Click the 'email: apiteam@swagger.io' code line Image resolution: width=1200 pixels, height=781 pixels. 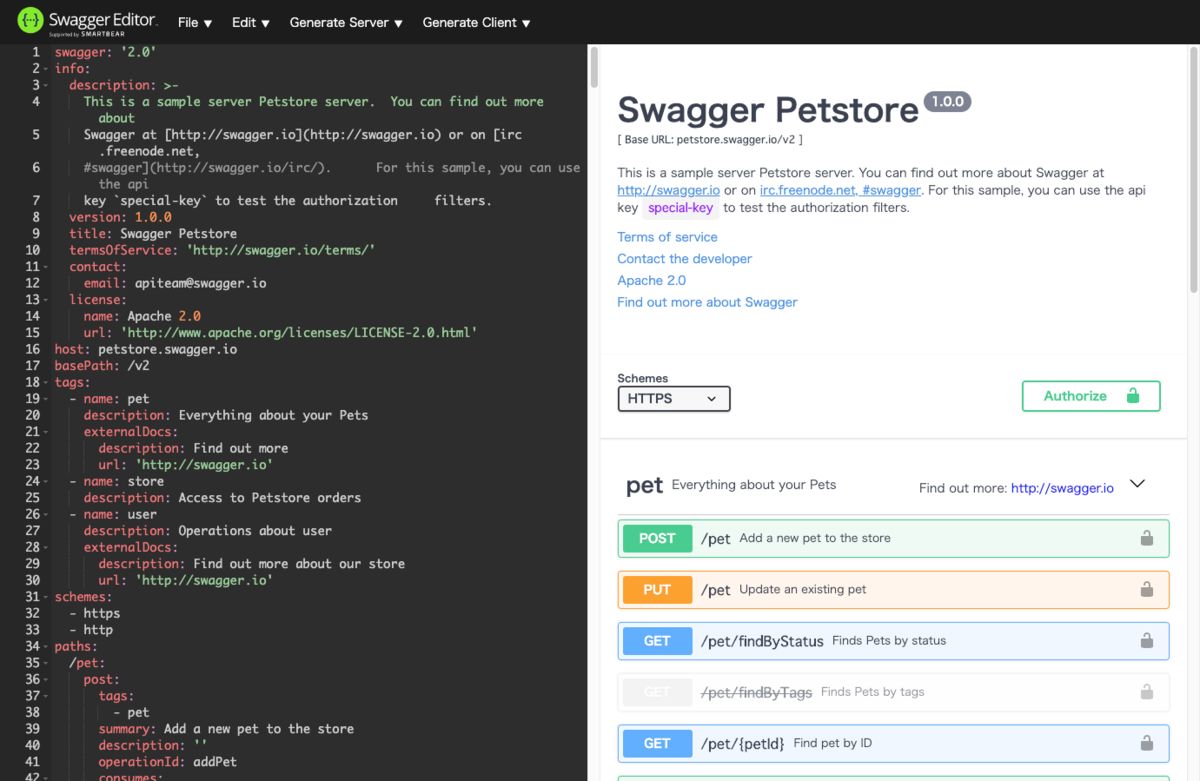(x=175, y=283)
